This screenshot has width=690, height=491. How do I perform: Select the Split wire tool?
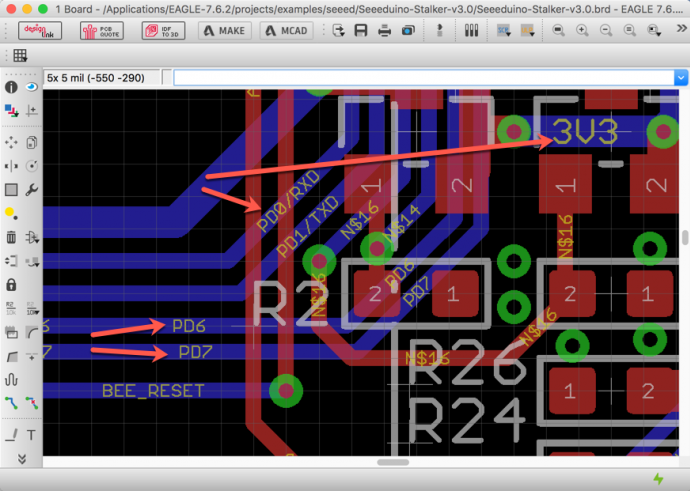coord(11,356)
